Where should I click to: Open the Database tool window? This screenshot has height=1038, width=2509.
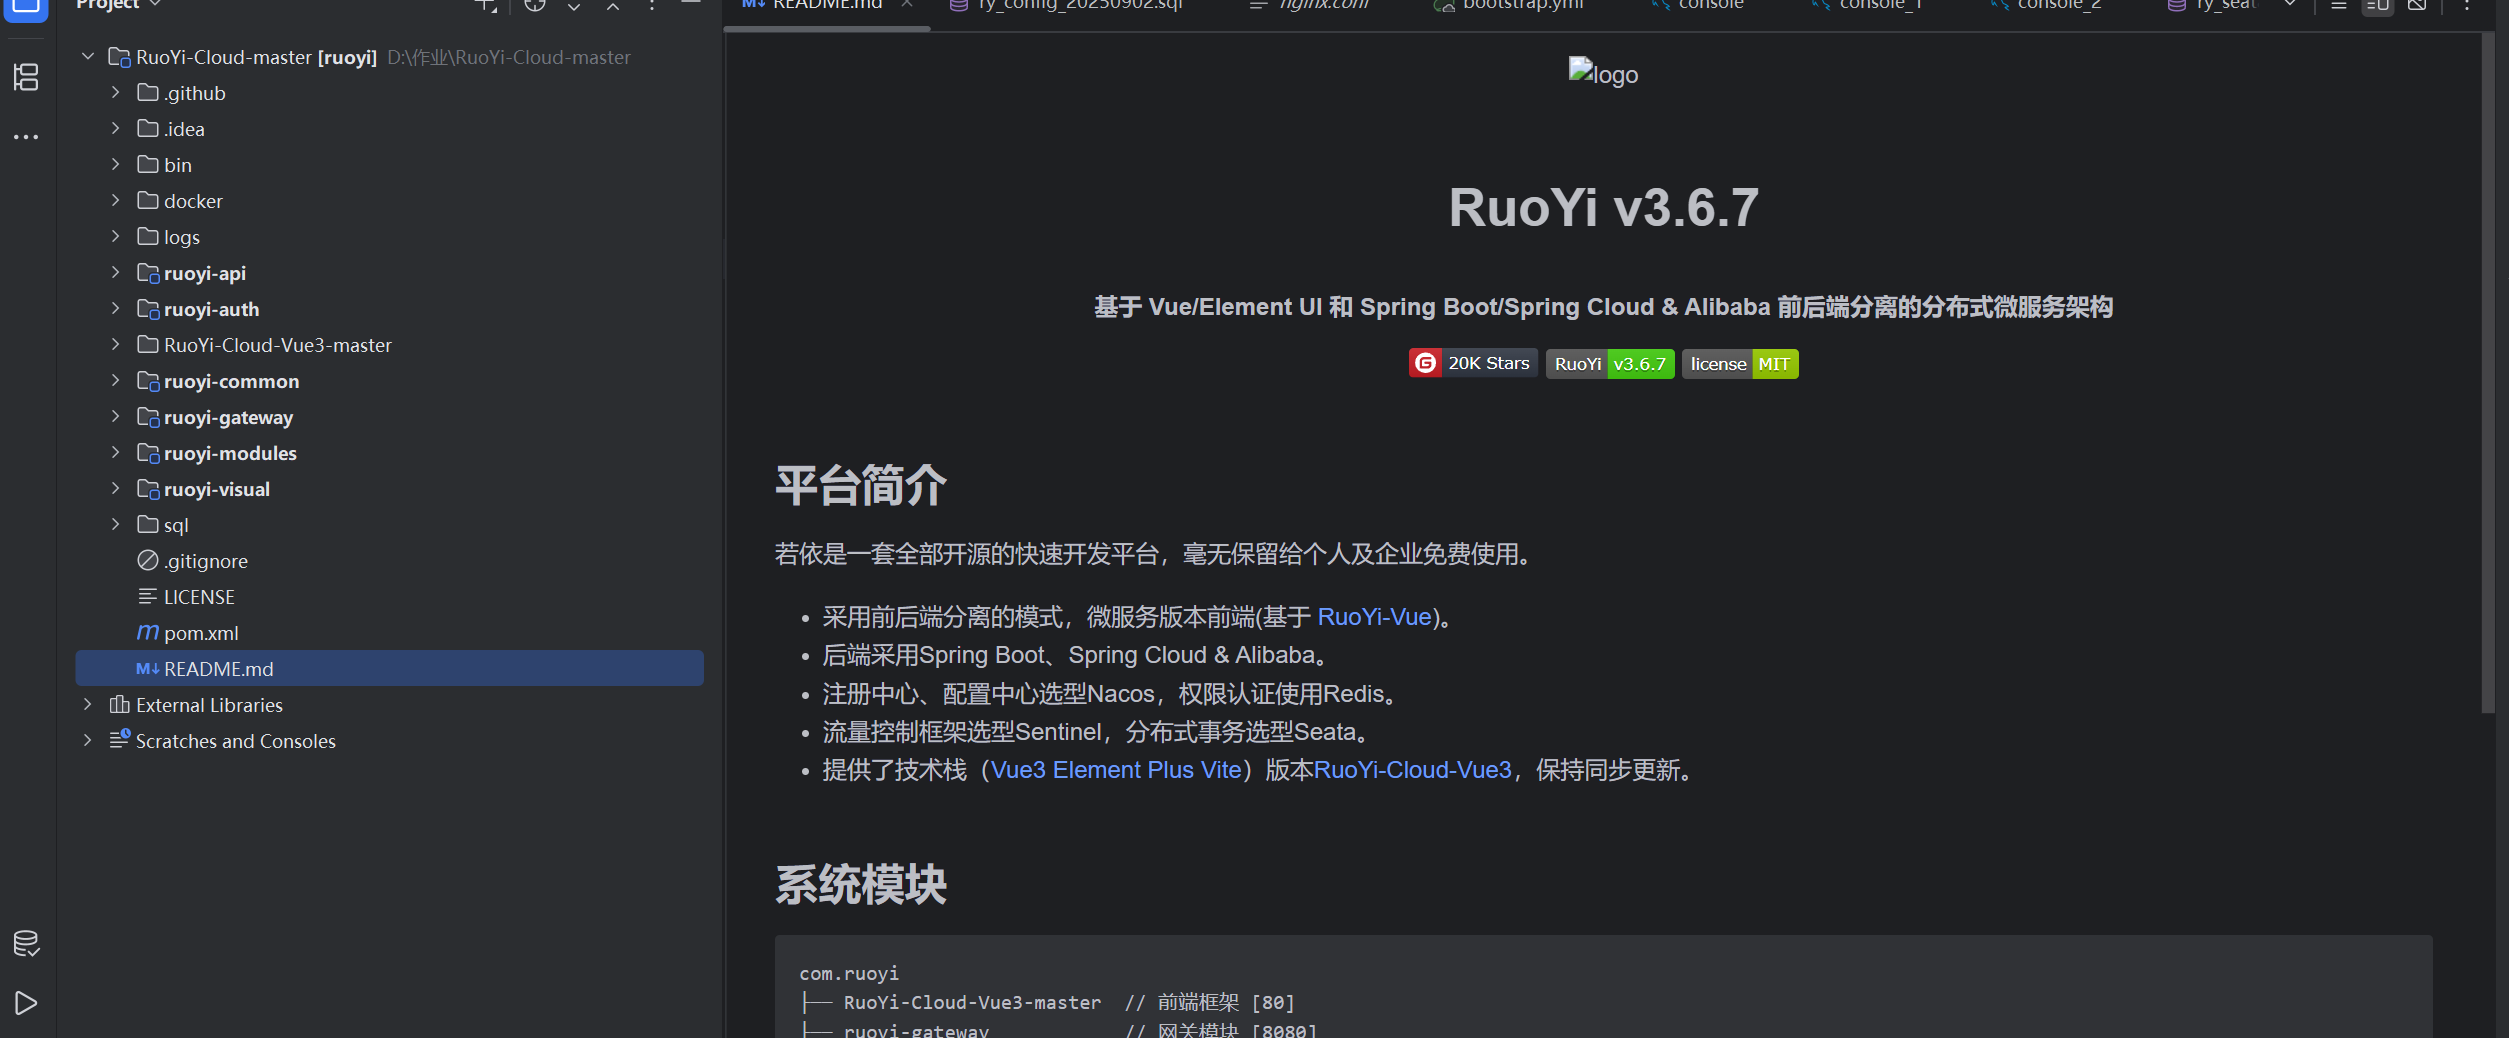click(x=26, y=943)
